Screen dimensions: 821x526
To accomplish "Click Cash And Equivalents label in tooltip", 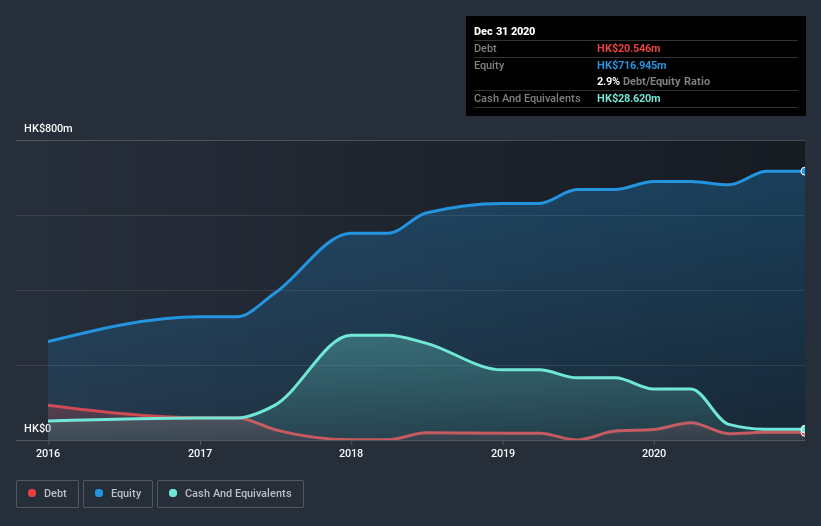I will [527, 98].
